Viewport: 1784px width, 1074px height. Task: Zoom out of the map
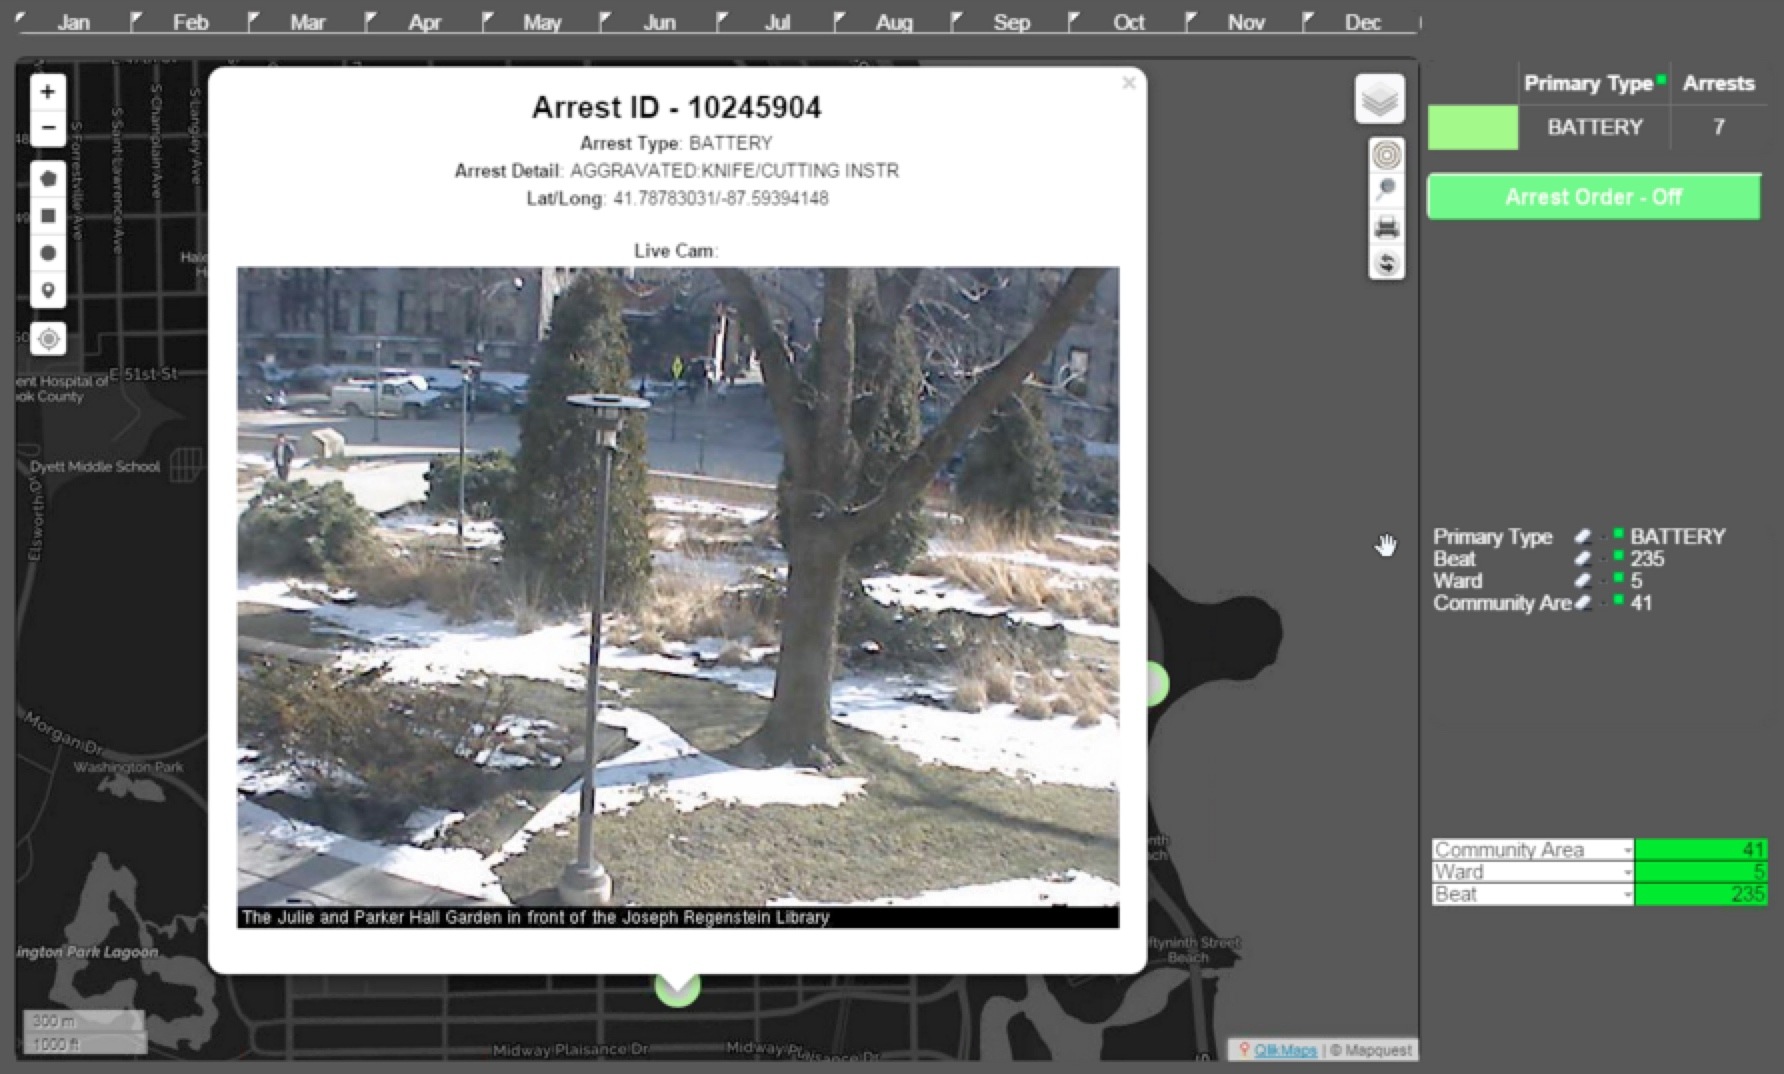(47, 128)
